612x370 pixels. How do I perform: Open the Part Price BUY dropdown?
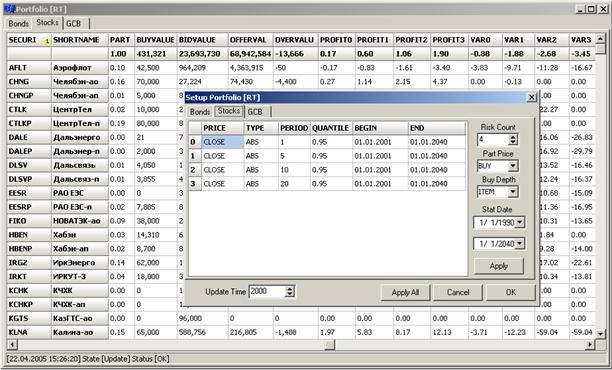click(513, 166)
